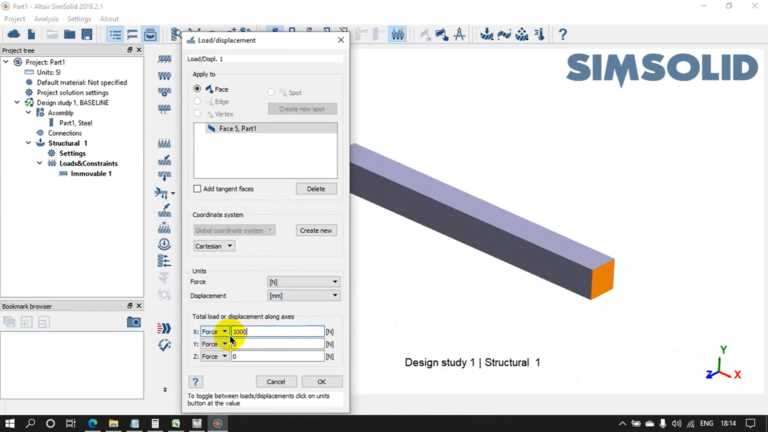Open the Y axis Force type dropdown

pos(215,344)
